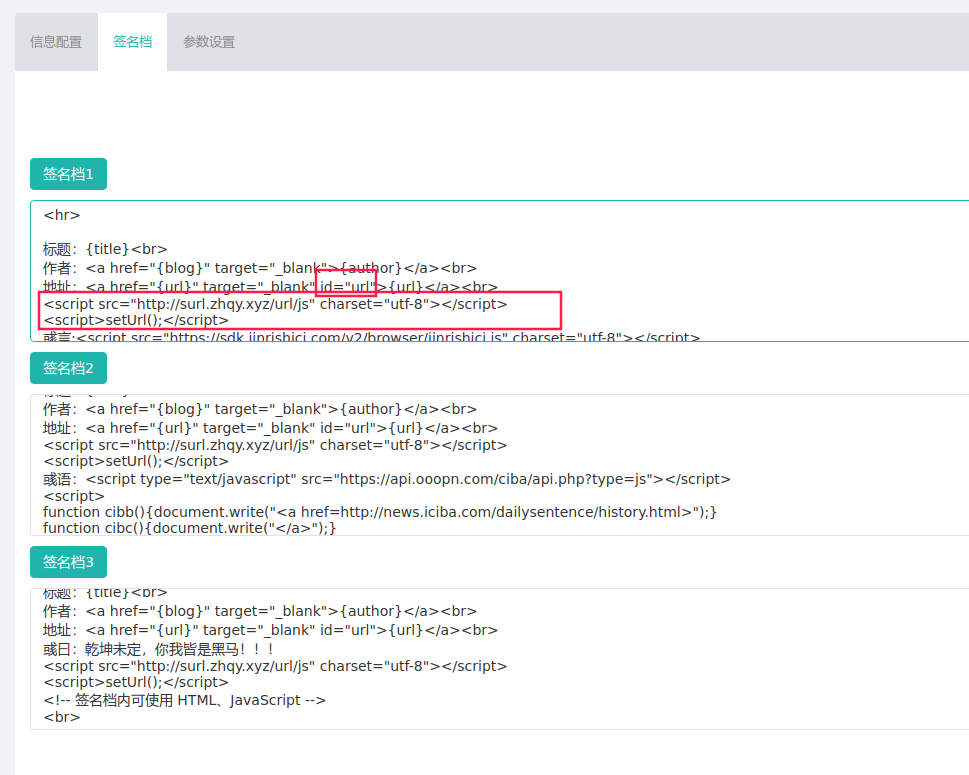This screenshot has width=969, height=775.
Task: Click the 签名档1 label button
Action: click(68, 174)
